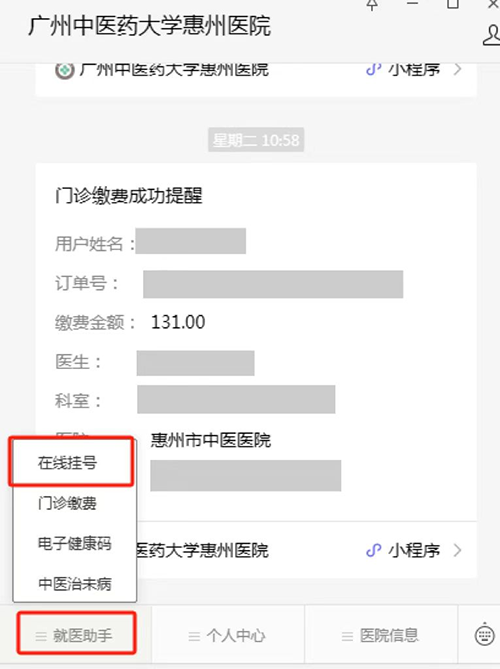The height and width of the screenshot is (669, 500).
Task: Click the menu lines icon beside 个人中心
Action: [194, 637]
